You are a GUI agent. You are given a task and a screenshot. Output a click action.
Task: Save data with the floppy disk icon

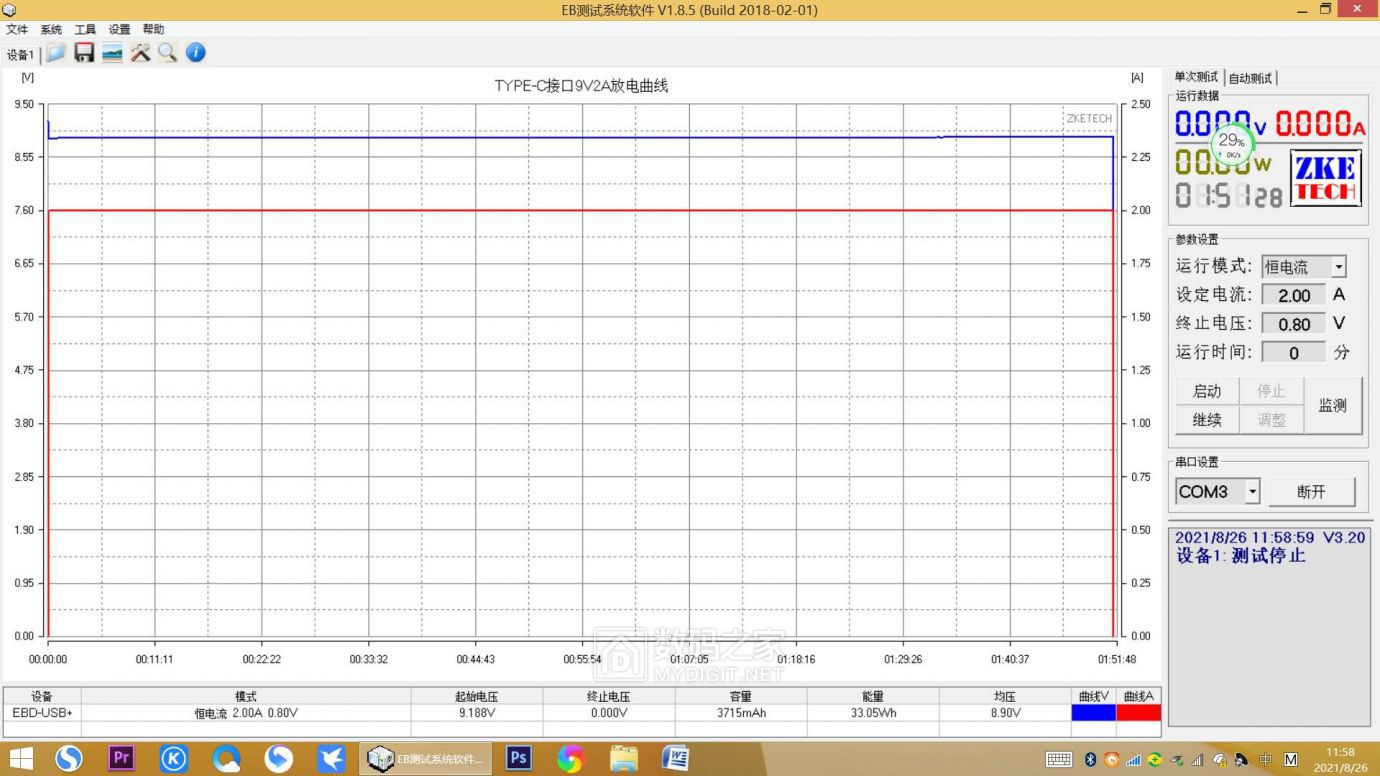click(x=84, y=53)
